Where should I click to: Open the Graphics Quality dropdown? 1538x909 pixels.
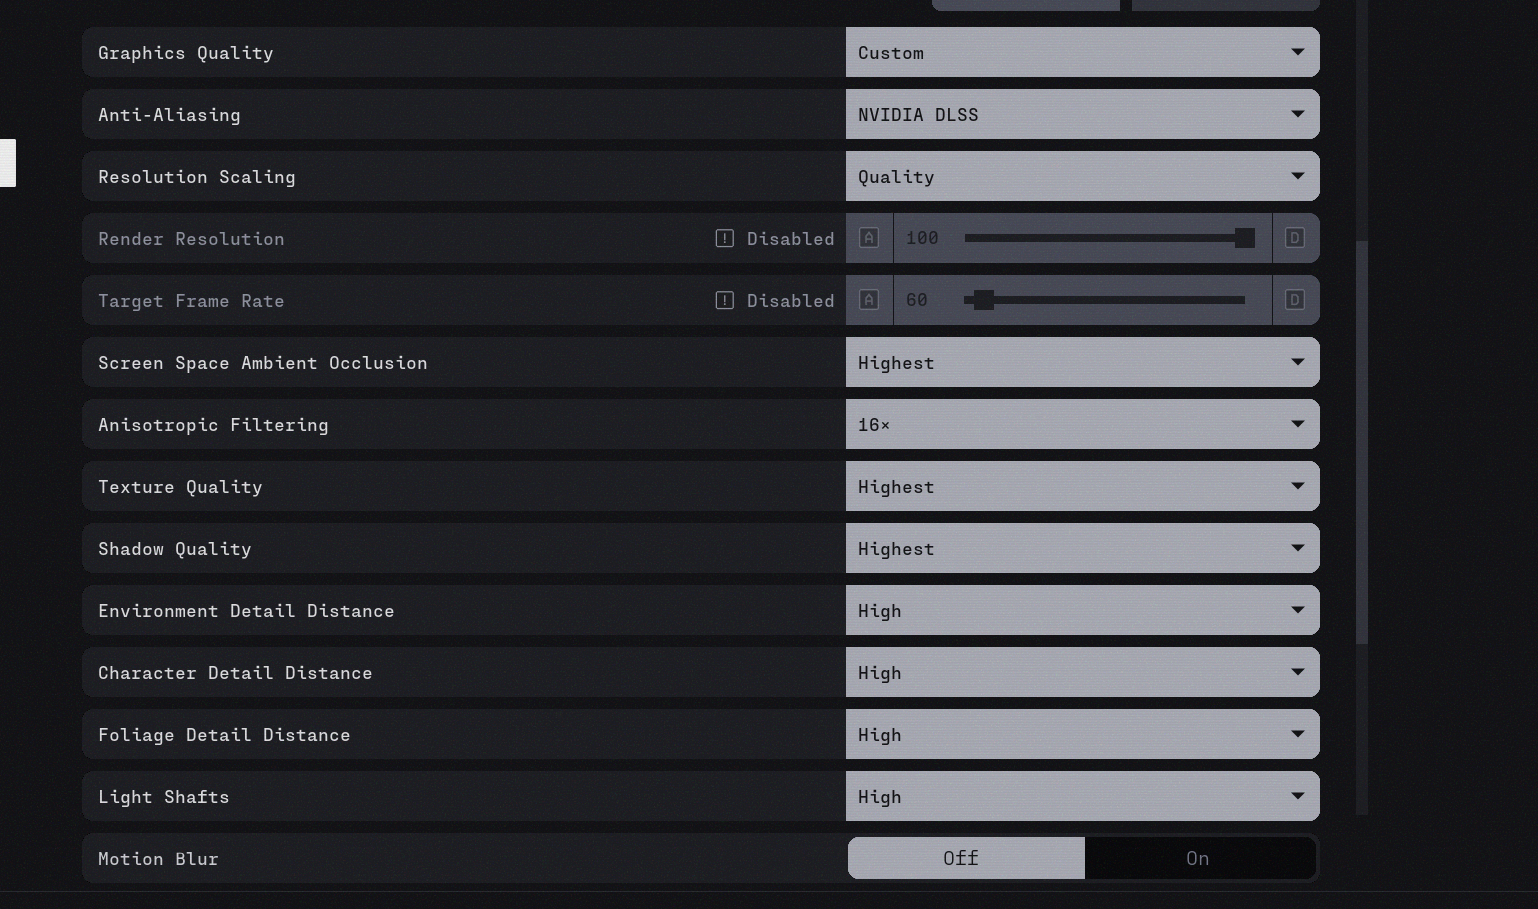pos(1082,52)
